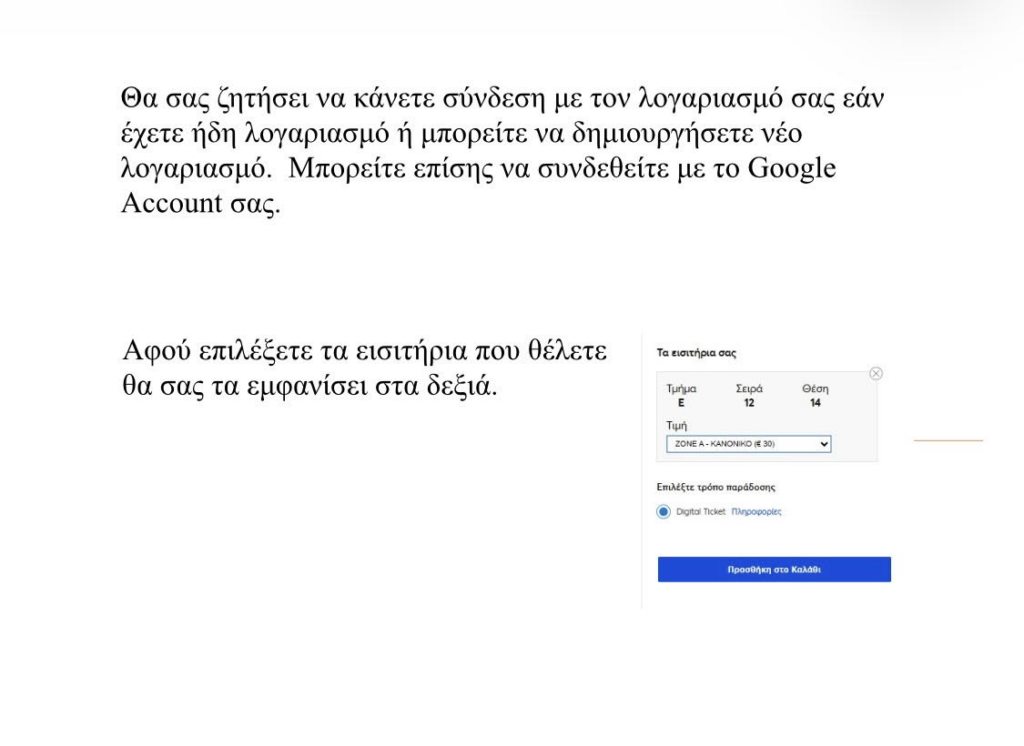Open the ZONE A - ΚΑΝΟΝΙΚΟ price dropdown
Viewport: 1024px width, 746px height.
pyautogui.click(x=748, y=444)
